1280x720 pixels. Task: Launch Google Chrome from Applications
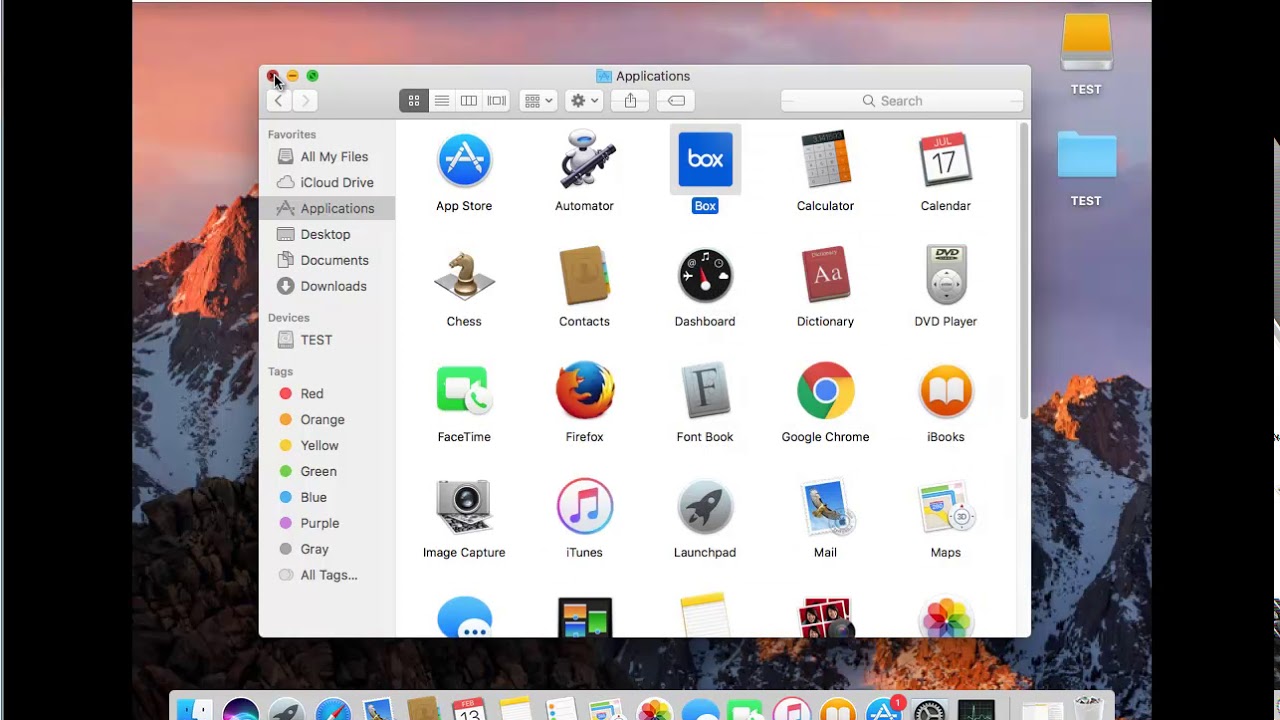[x=825, y=391]
